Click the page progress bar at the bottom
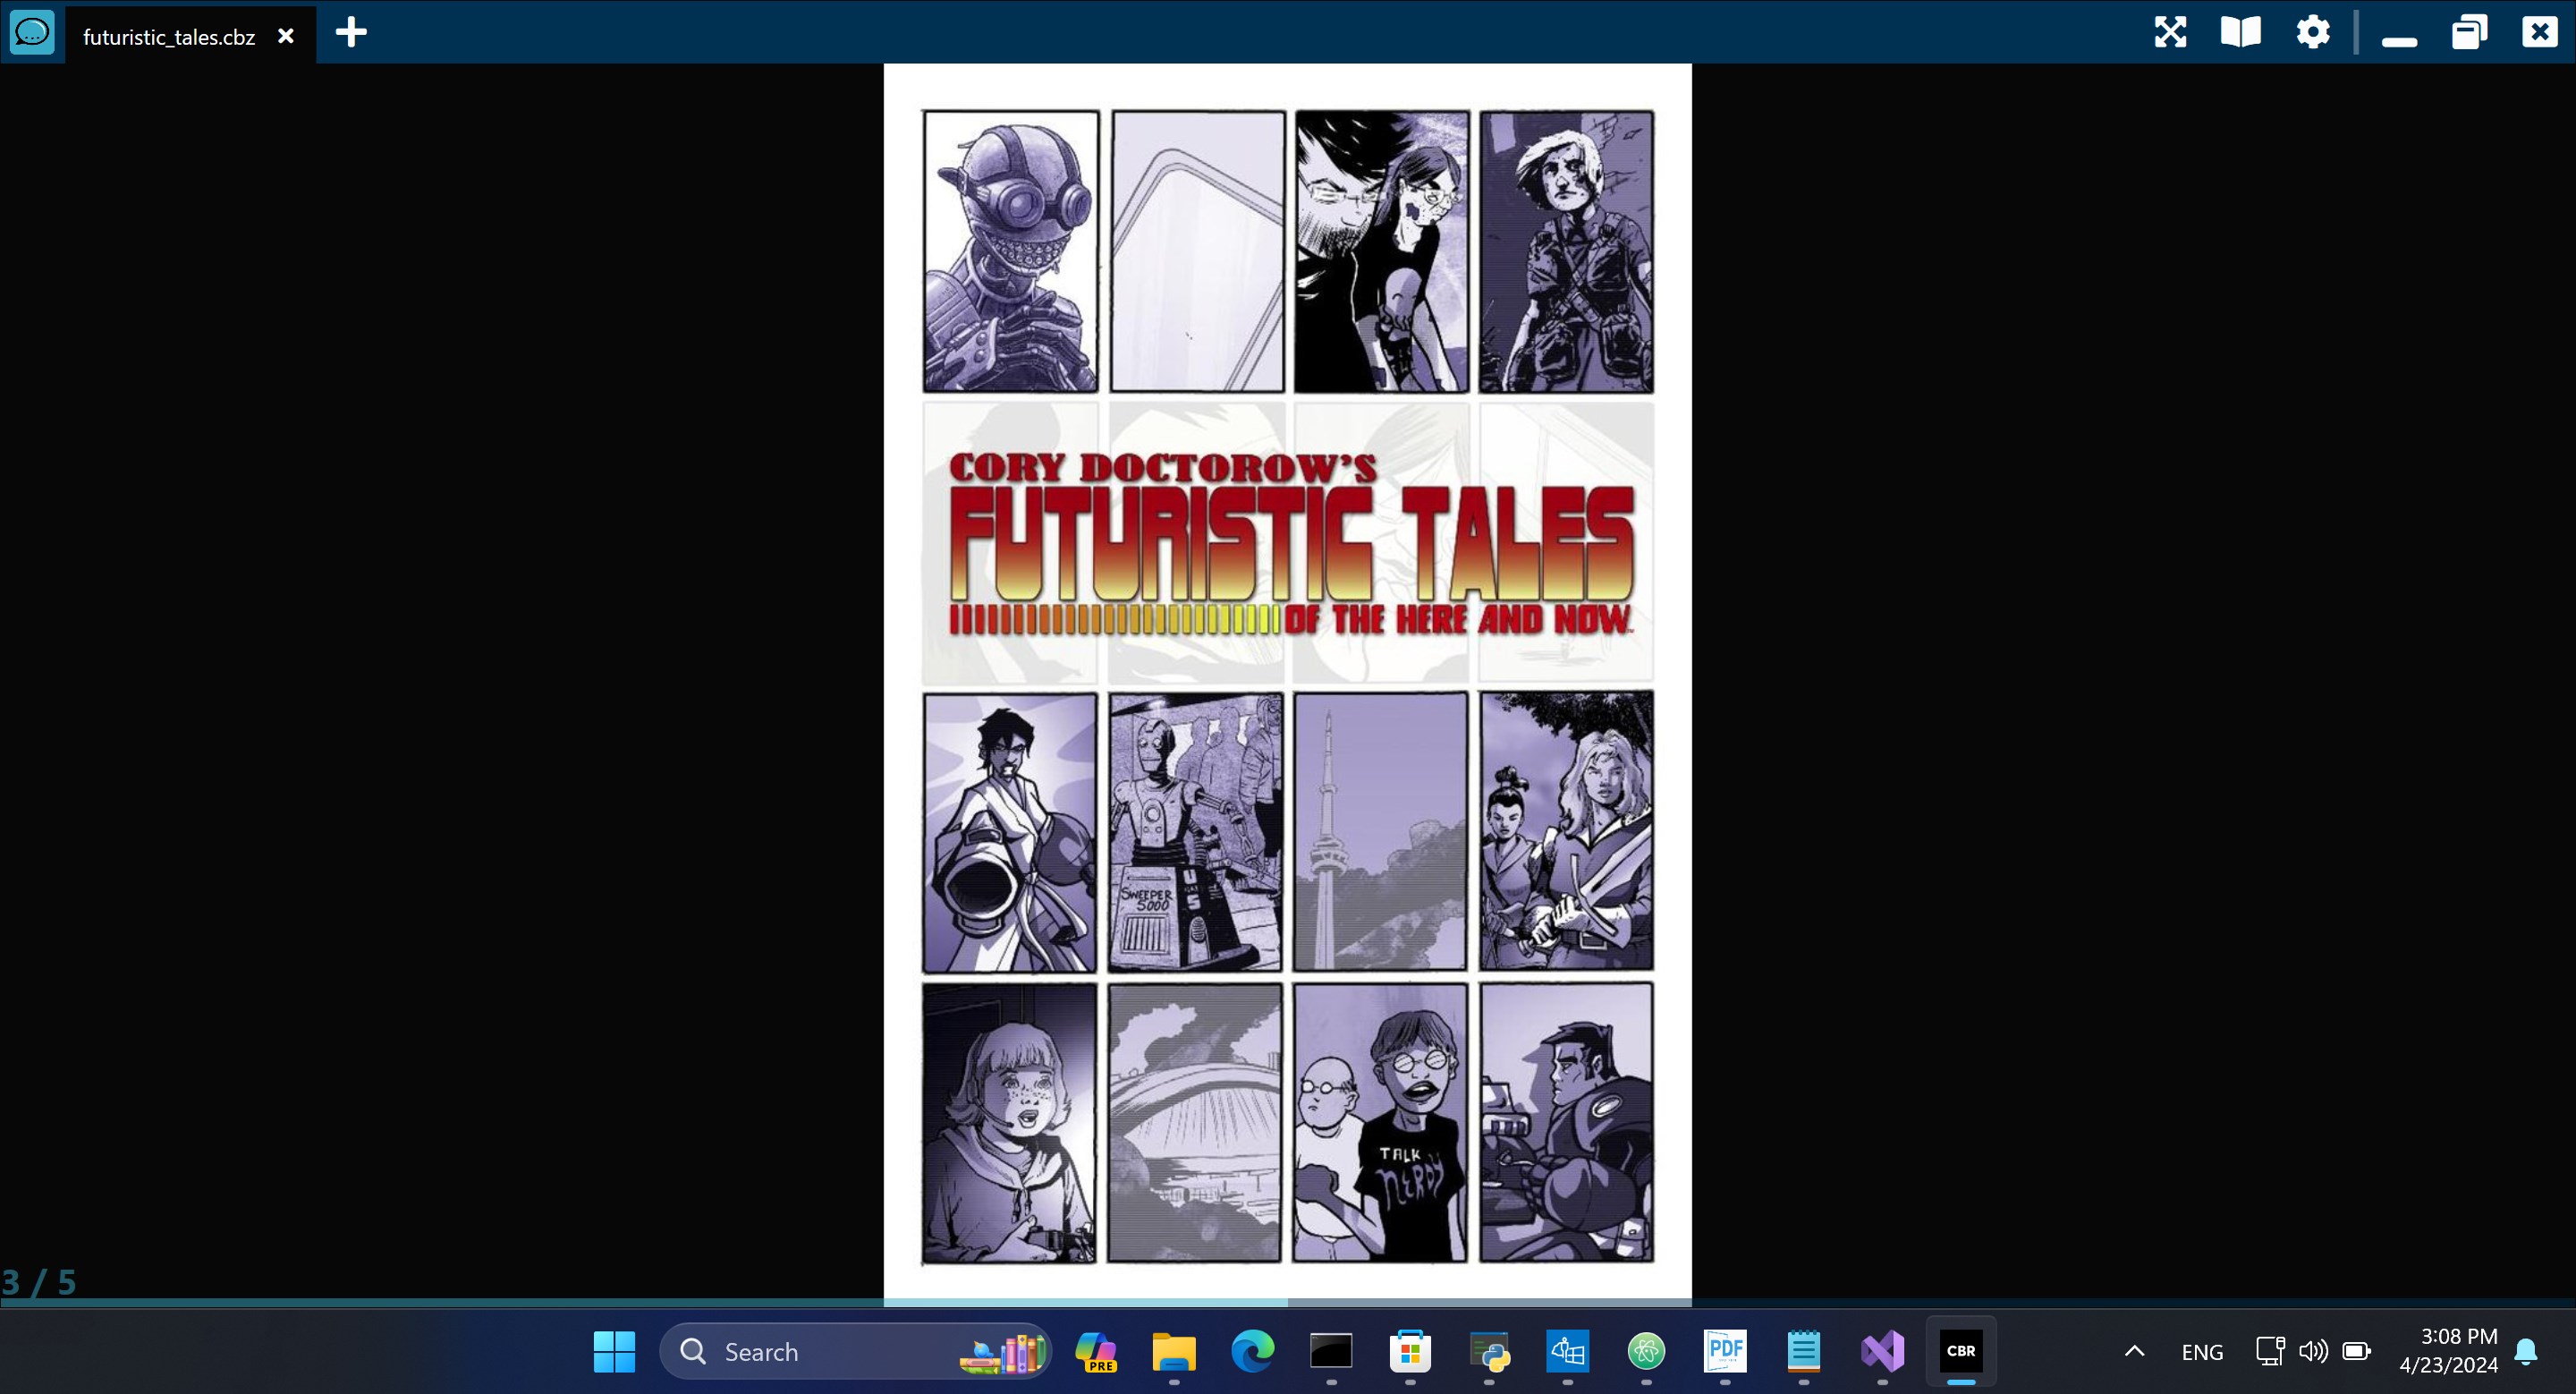Screen dimensions: 2576x1394 point(1287,1302)
